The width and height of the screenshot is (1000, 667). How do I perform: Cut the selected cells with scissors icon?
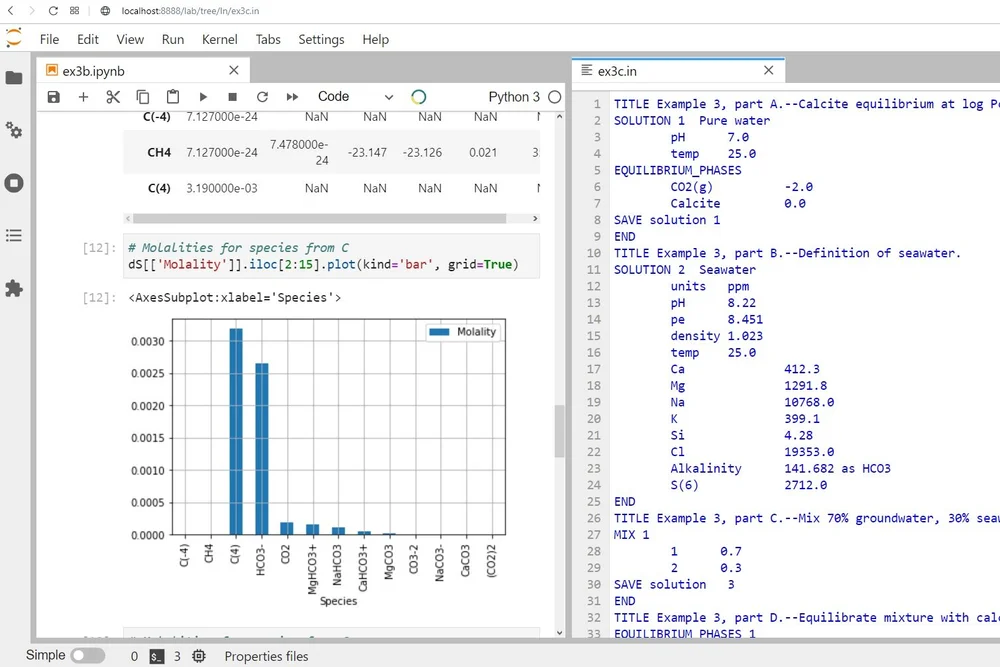[x=113, y=97]
